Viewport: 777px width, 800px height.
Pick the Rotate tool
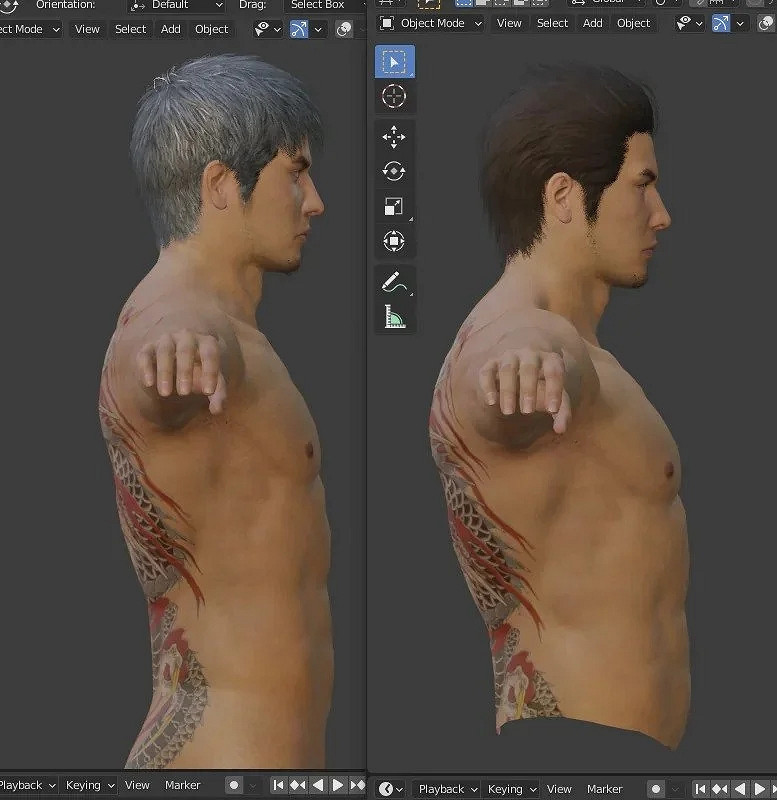coord(394,171)
